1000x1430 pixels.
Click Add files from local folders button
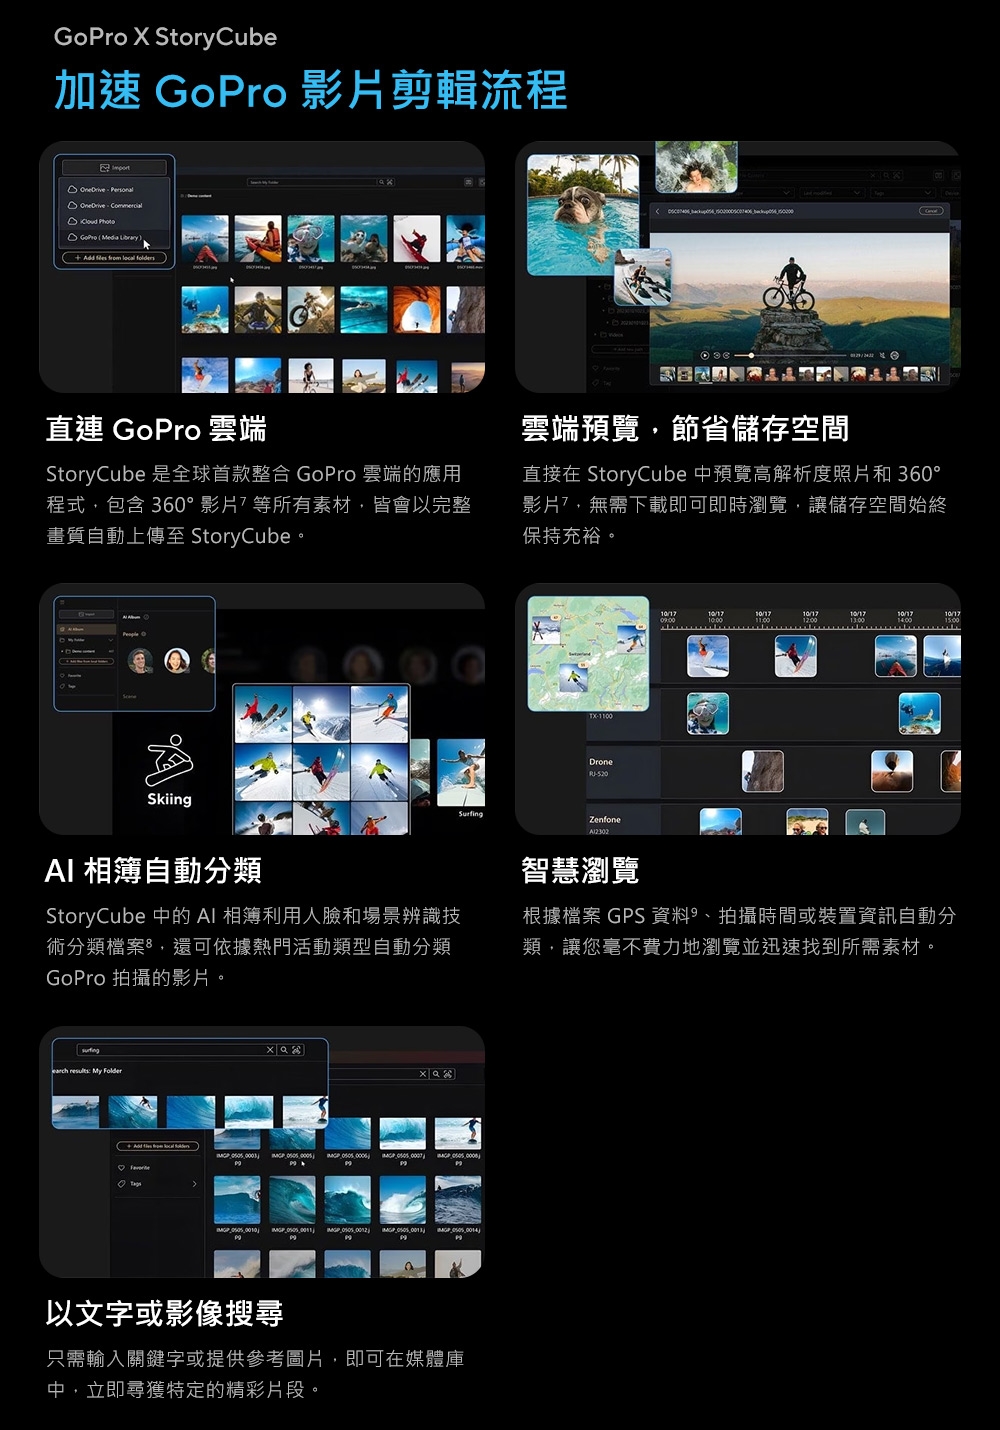pos(115,258)
